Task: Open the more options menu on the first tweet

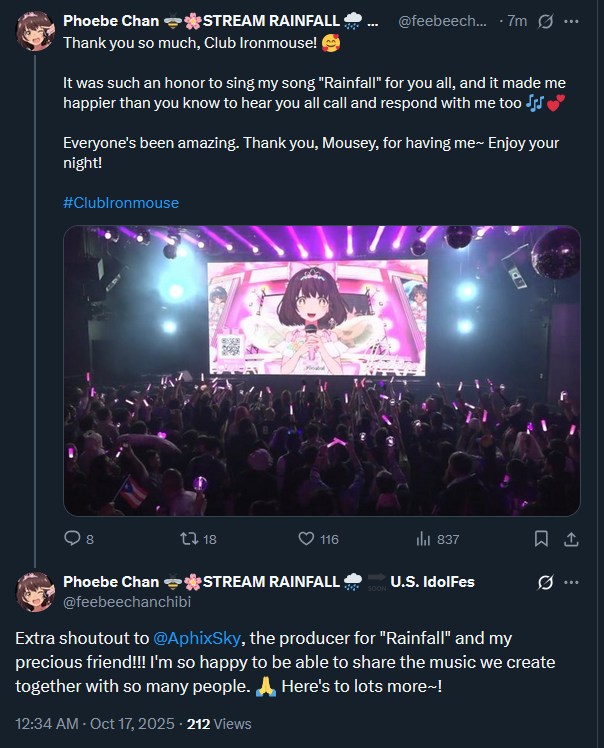Action: [572, 21]
